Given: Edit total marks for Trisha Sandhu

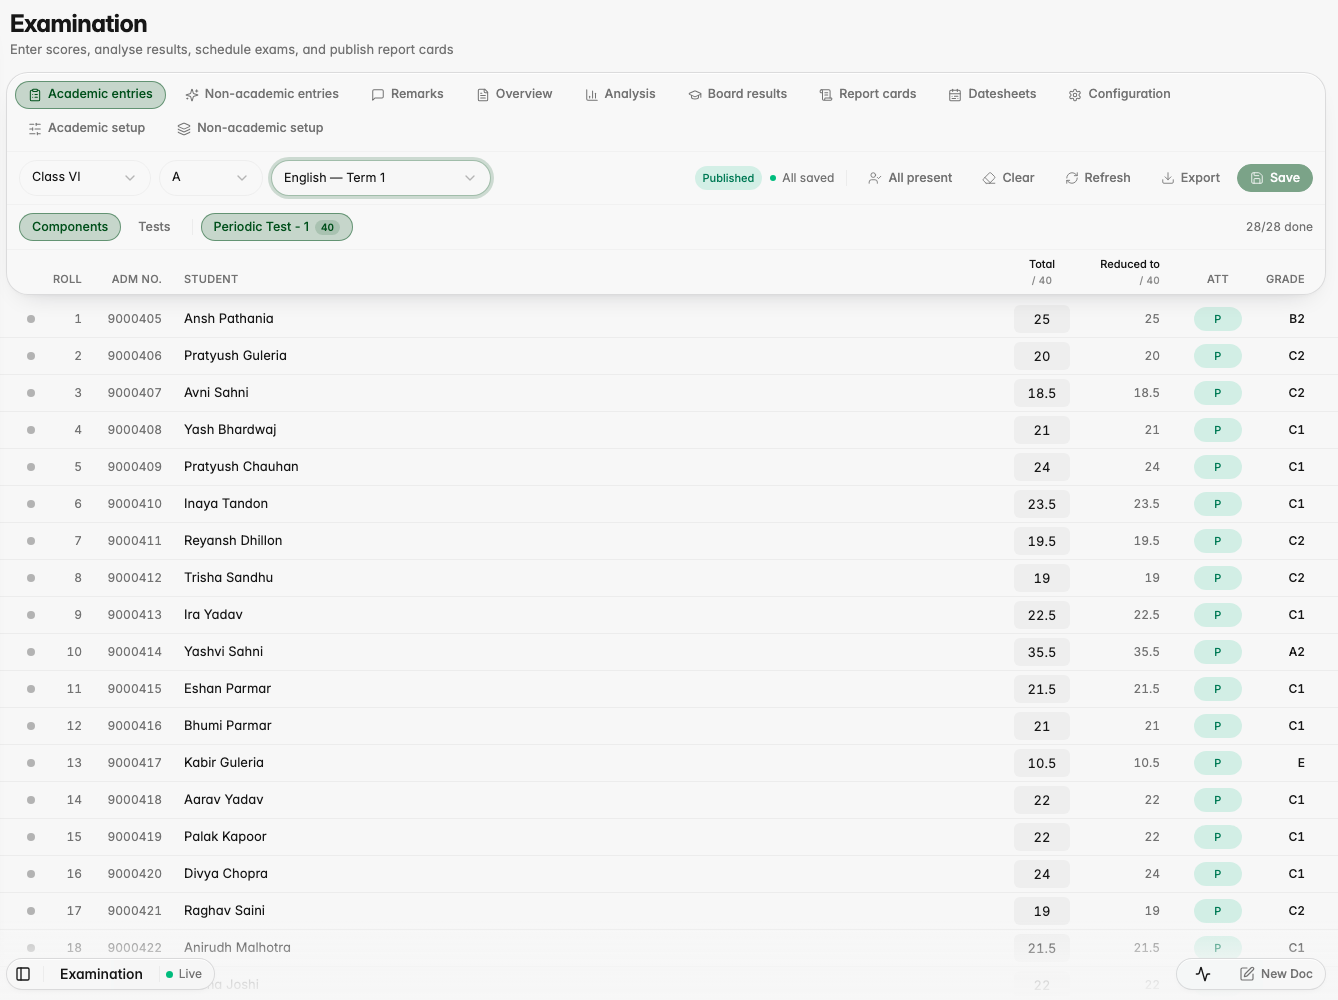Looking at the screenshot, I should tap(1042, 578).
